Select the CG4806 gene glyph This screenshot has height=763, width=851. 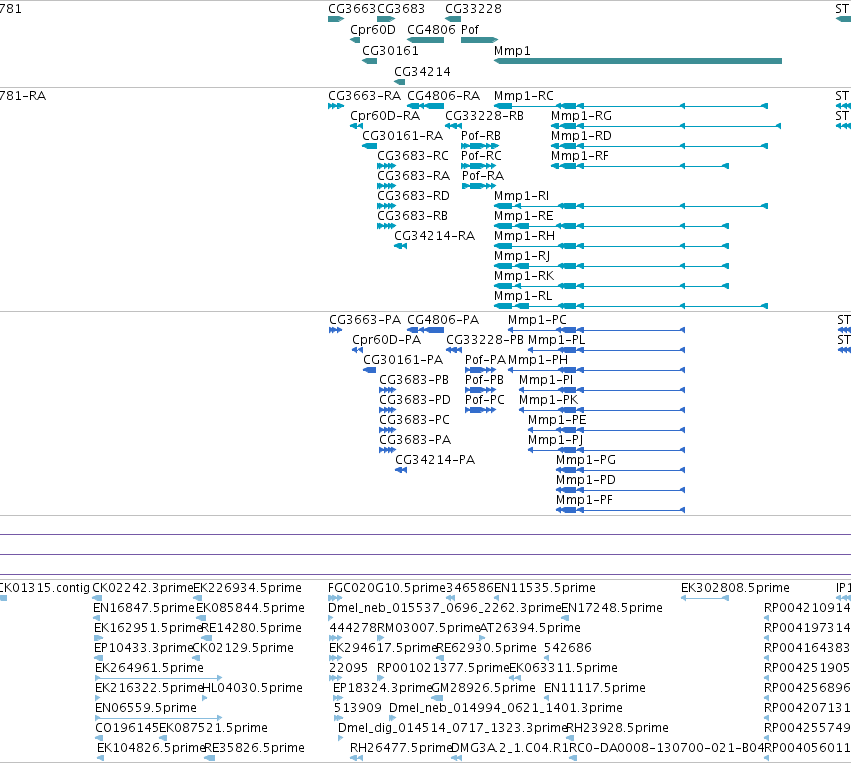coord(426,40)
